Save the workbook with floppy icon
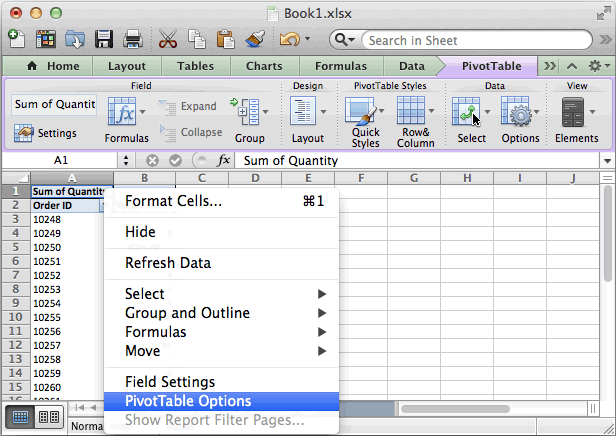The image size is (616, 436). click(x=104, y=39)
